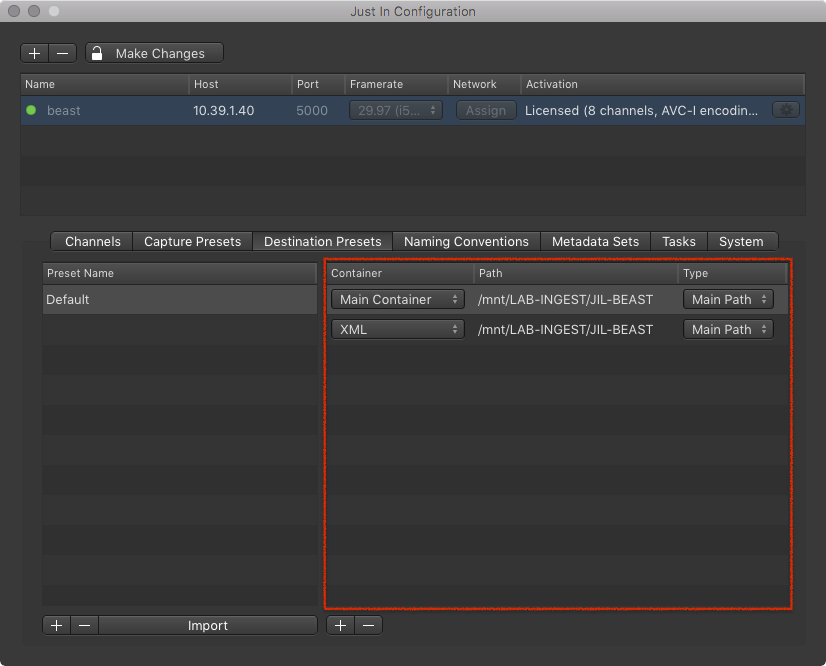The height and width of the screenshot is (666, 826).
Task: Switch to the Capture Presets tab
Action: pos(192,241)
